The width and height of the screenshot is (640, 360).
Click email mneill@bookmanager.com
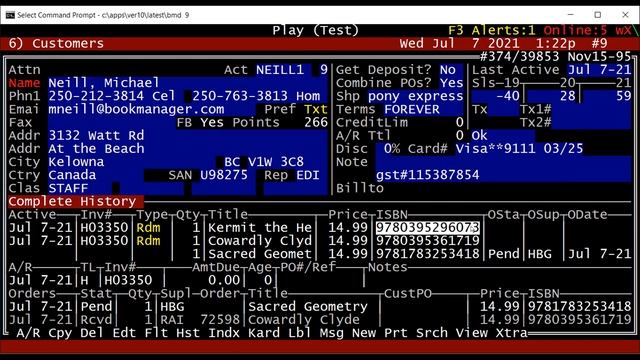pyautogui.click(x=136, y=109)
